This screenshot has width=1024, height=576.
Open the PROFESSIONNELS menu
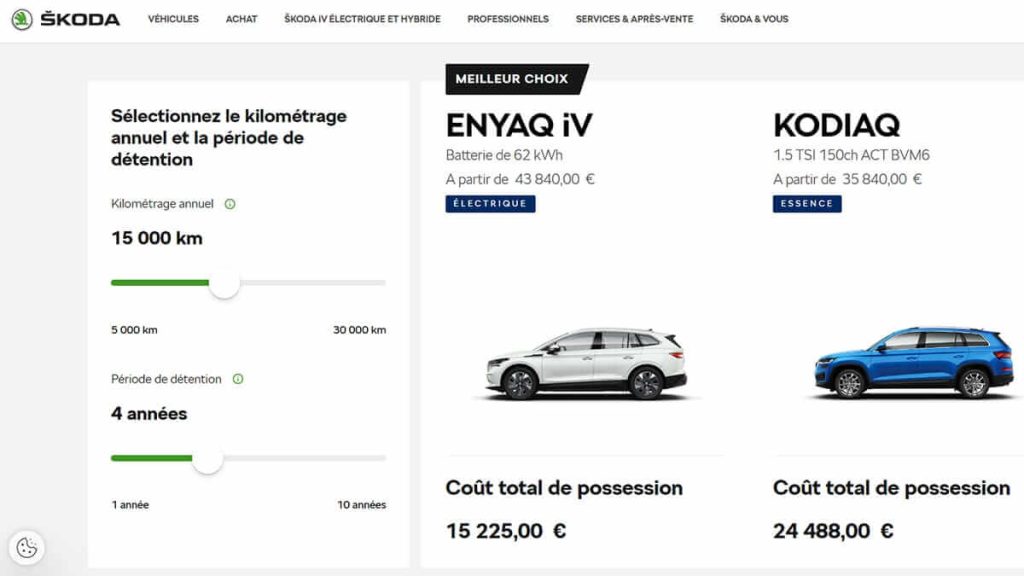pos(507,18)
